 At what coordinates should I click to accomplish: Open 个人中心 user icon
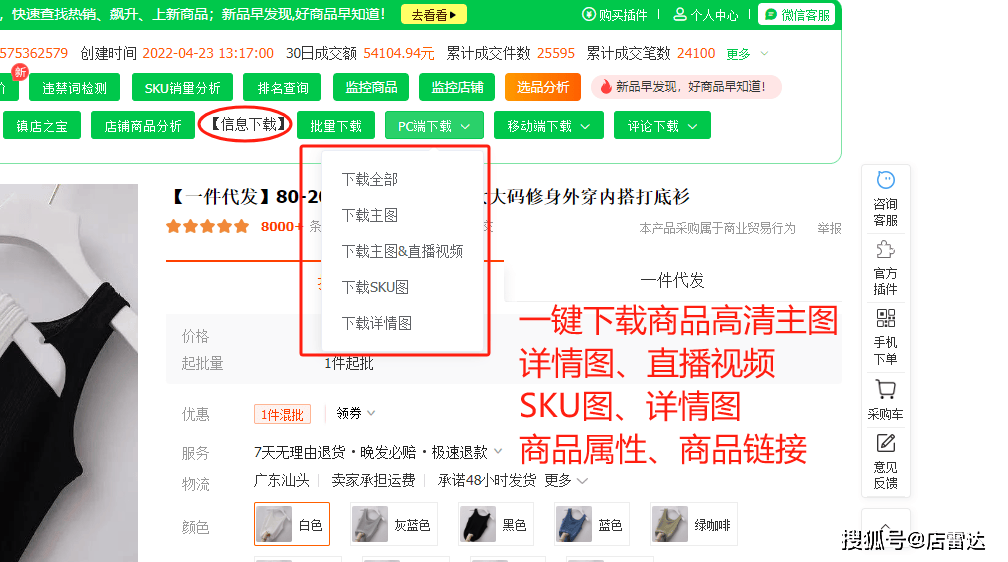point(705,15)
